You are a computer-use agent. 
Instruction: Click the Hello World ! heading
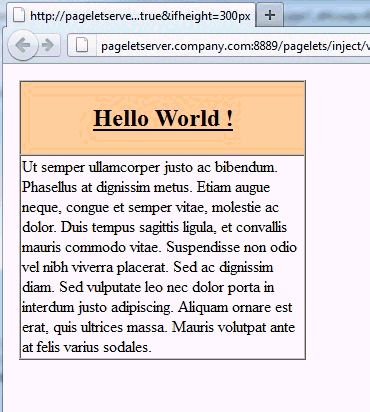pos(163,118)
